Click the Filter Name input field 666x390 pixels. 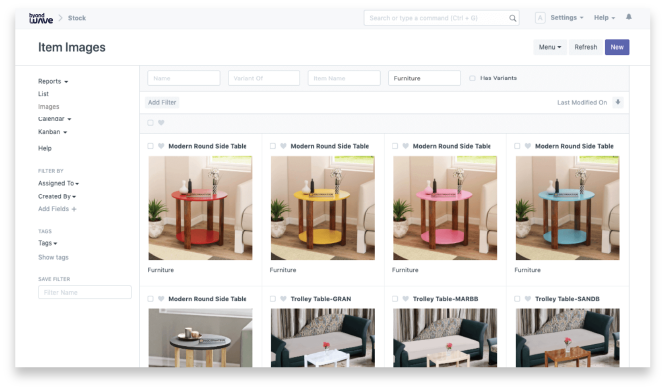(85, 292)
